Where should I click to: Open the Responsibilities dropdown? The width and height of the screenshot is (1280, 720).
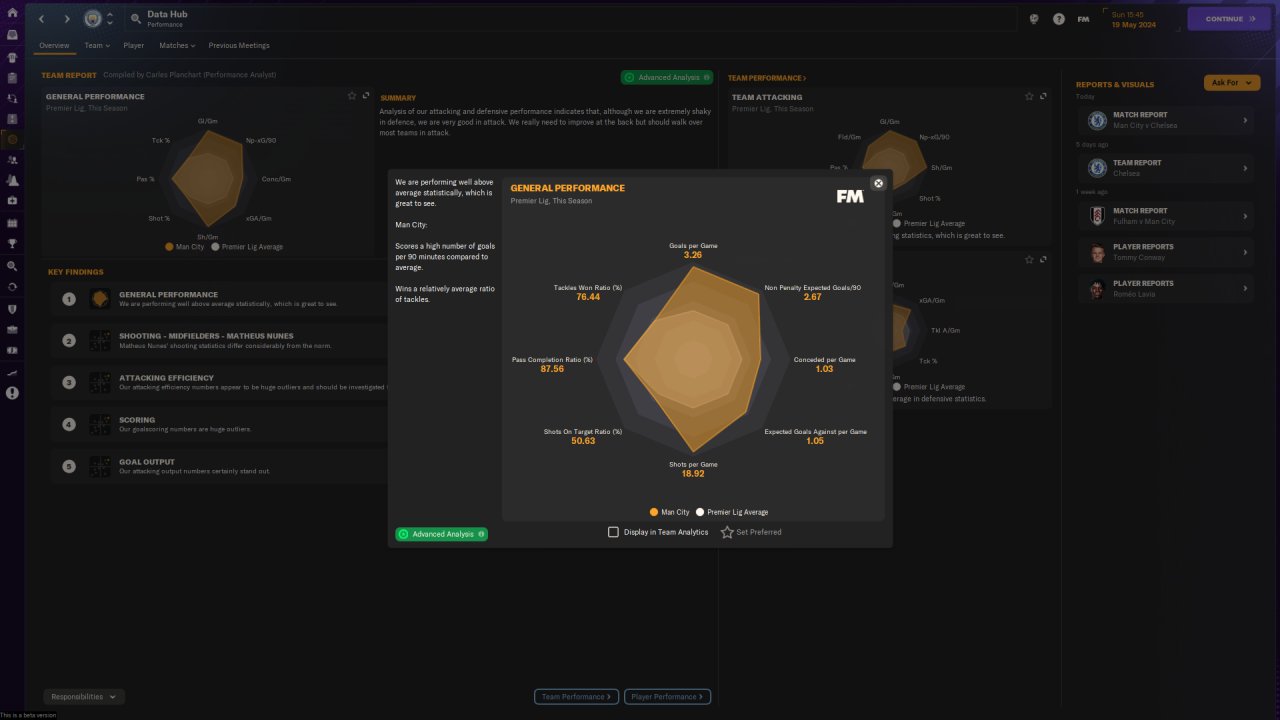point(83,697)
